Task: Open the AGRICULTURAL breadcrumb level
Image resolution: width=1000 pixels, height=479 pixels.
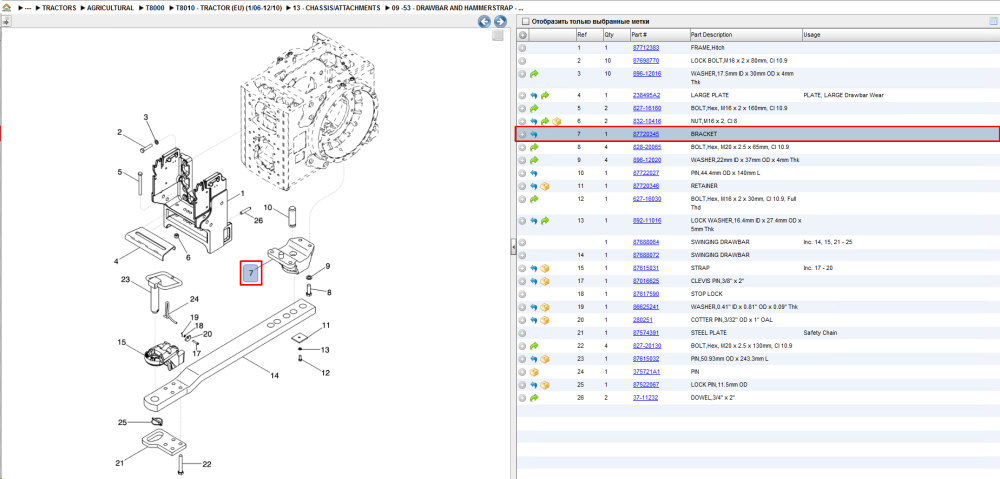Action: [x=109, y=8]
